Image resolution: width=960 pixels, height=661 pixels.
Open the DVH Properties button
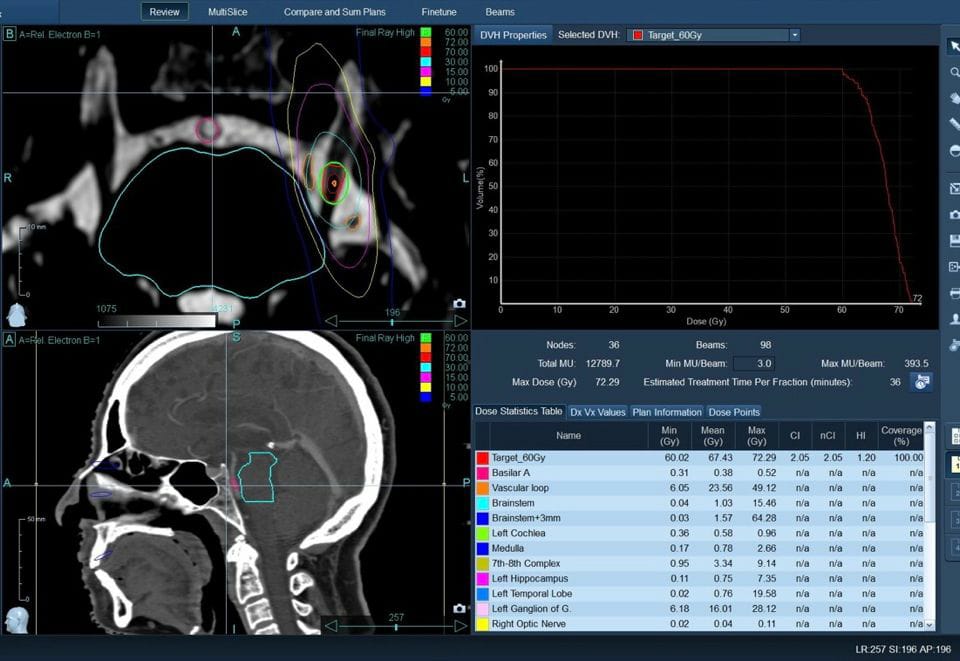(513, 35)
